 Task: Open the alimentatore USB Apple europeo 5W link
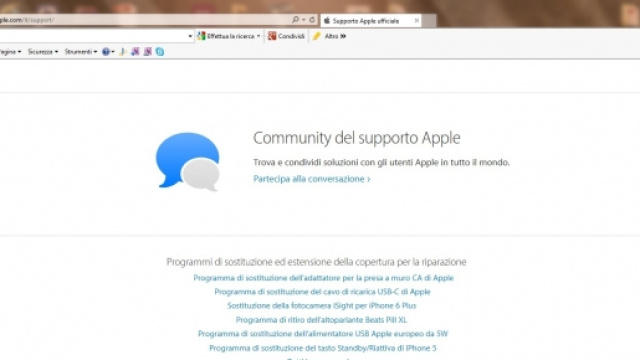pyautogui.click(x=323, y=334)
